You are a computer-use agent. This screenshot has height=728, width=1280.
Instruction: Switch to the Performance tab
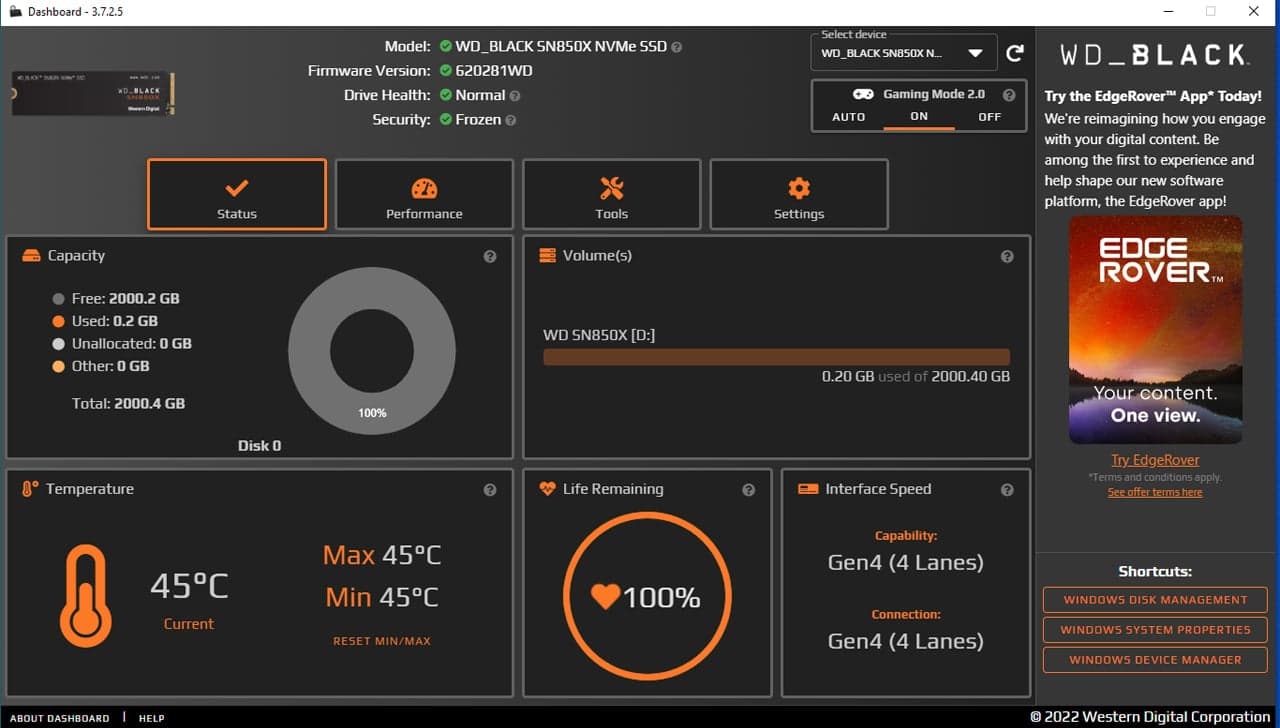tap(424, 195)
